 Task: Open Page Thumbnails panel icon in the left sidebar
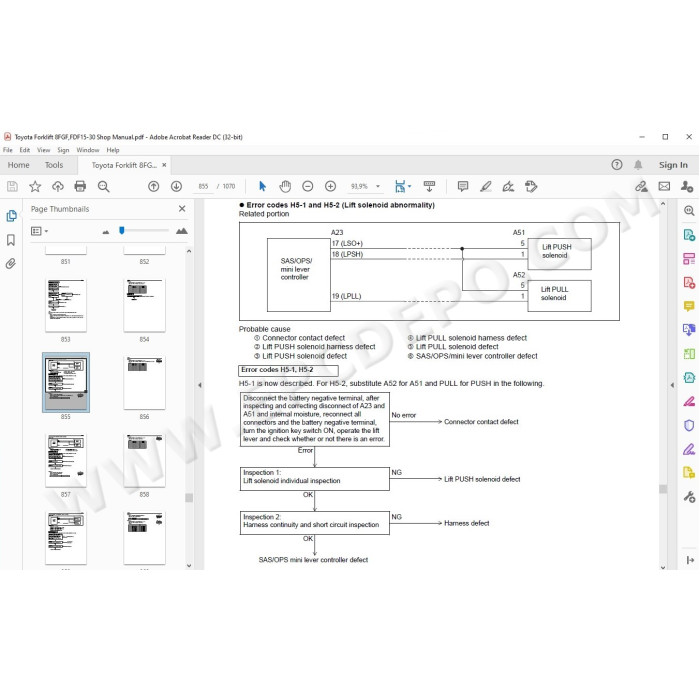tap(12, 216)
